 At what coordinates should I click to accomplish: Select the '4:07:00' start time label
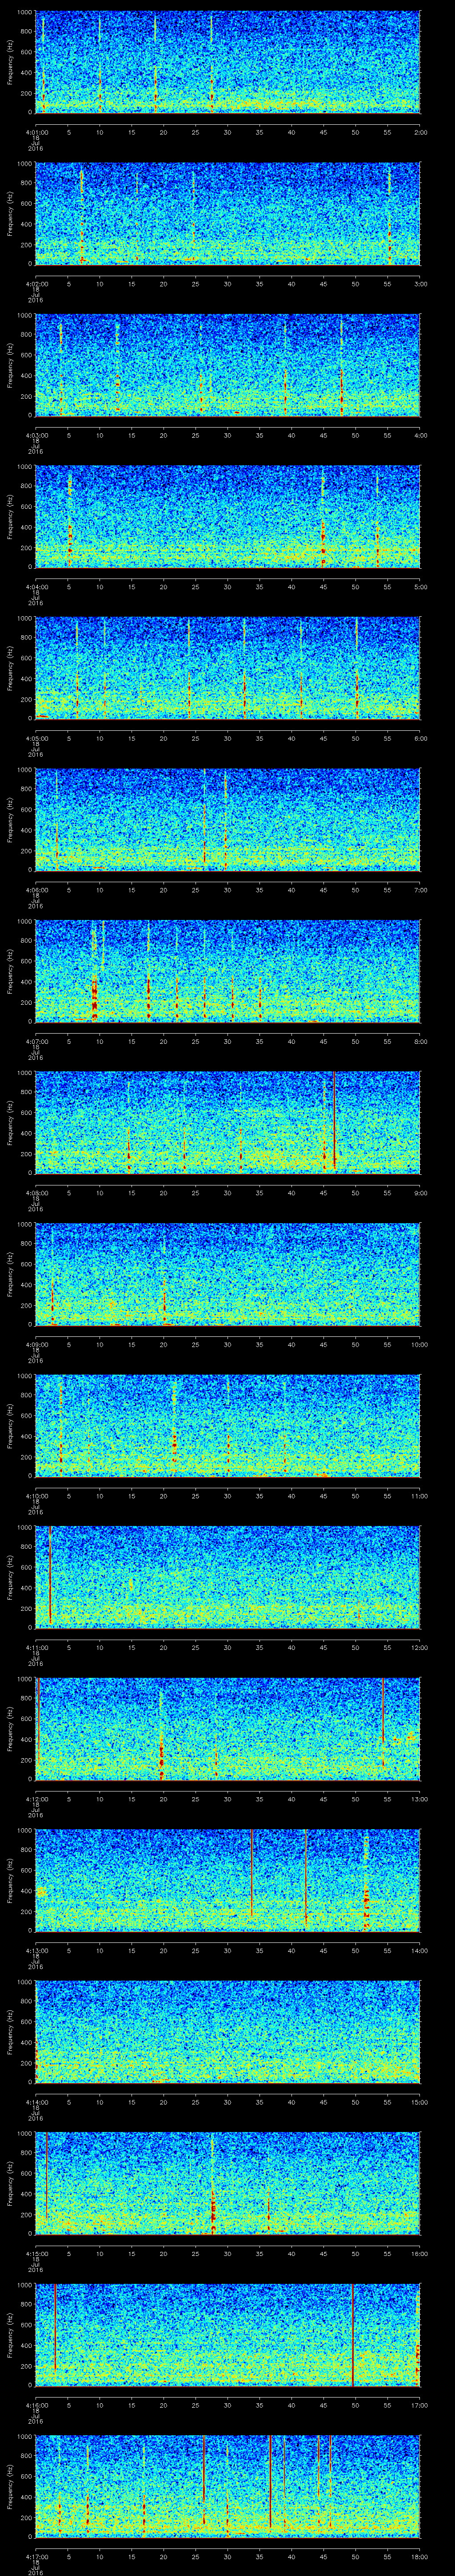coord(36,1041)
